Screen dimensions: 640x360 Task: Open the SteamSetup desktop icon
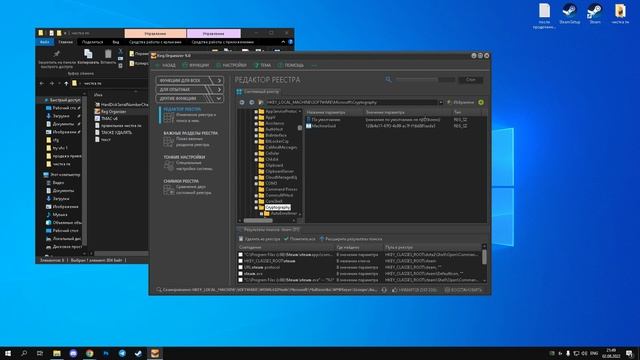point(569,13)
